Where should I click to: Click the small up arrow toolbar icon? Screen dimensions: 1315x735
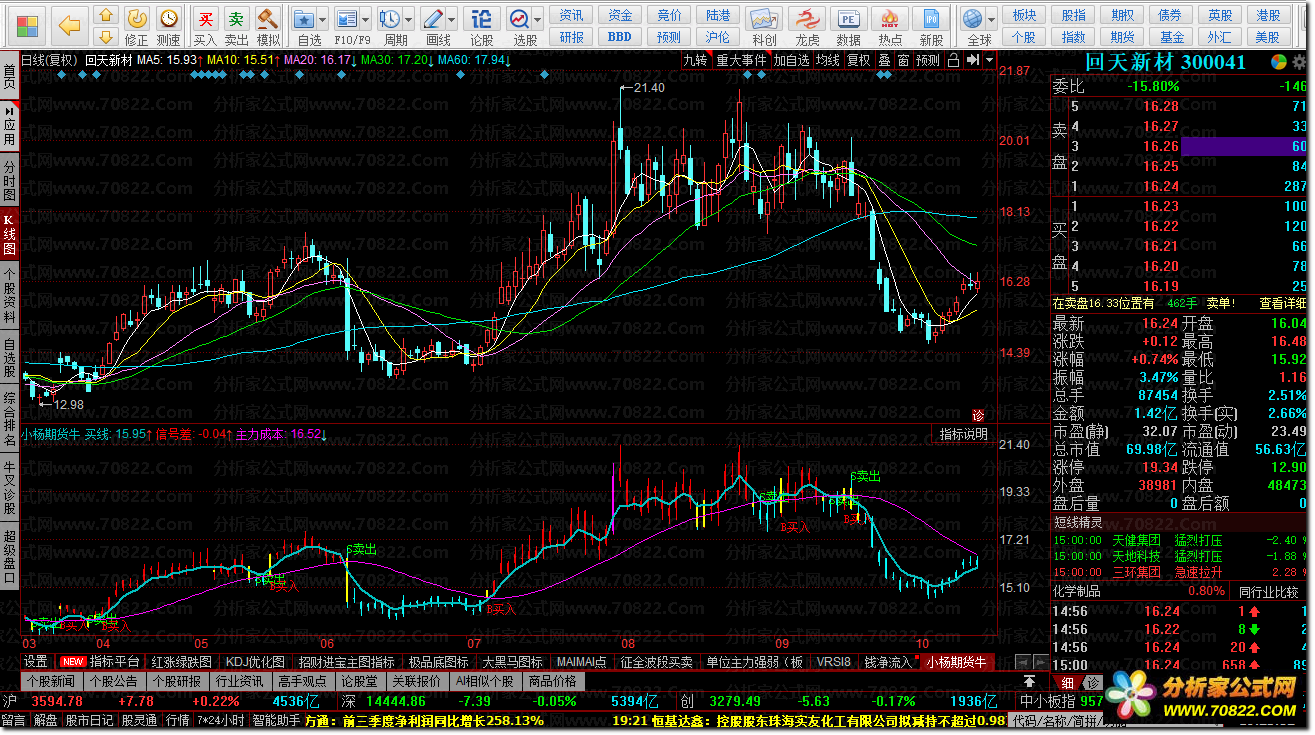click(105, 16)
